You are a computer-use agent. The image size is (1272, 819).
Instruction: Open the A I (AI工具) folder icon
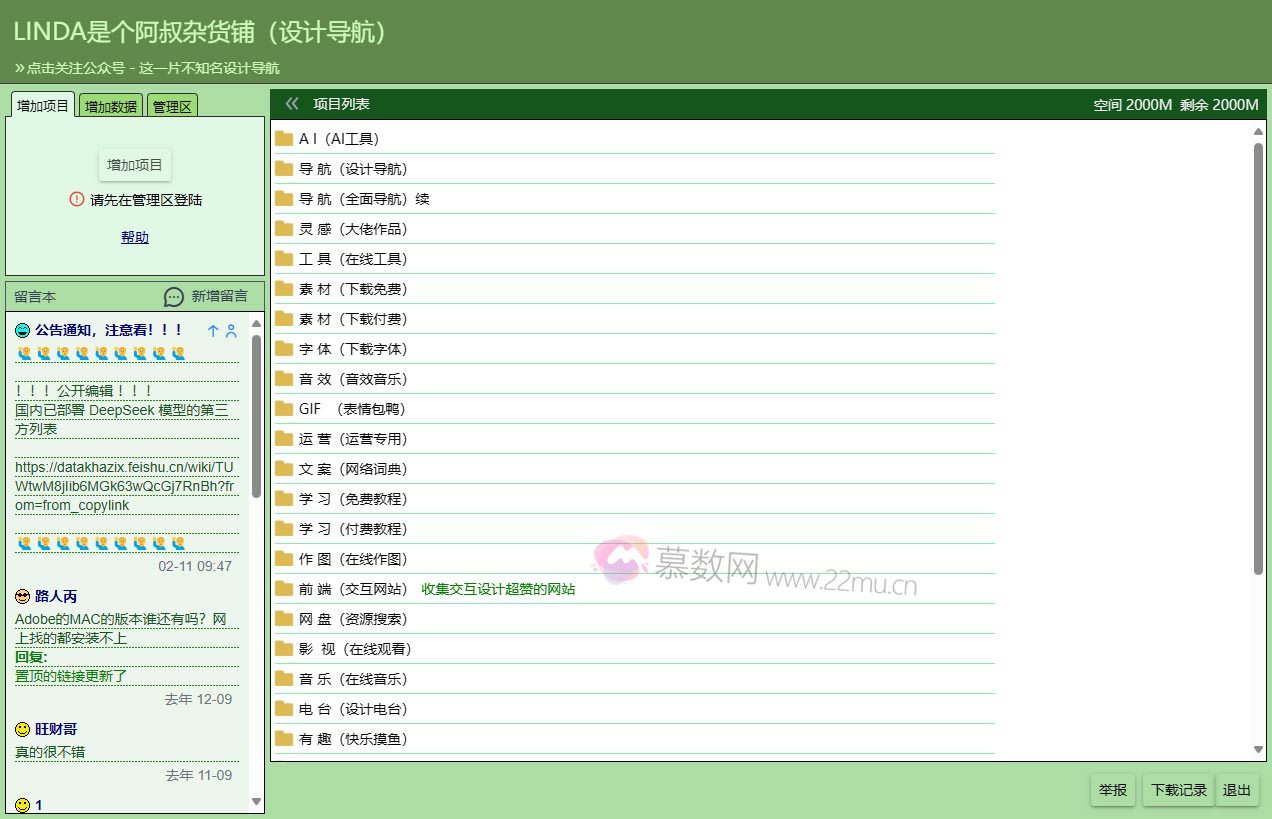tap(284, 139)
